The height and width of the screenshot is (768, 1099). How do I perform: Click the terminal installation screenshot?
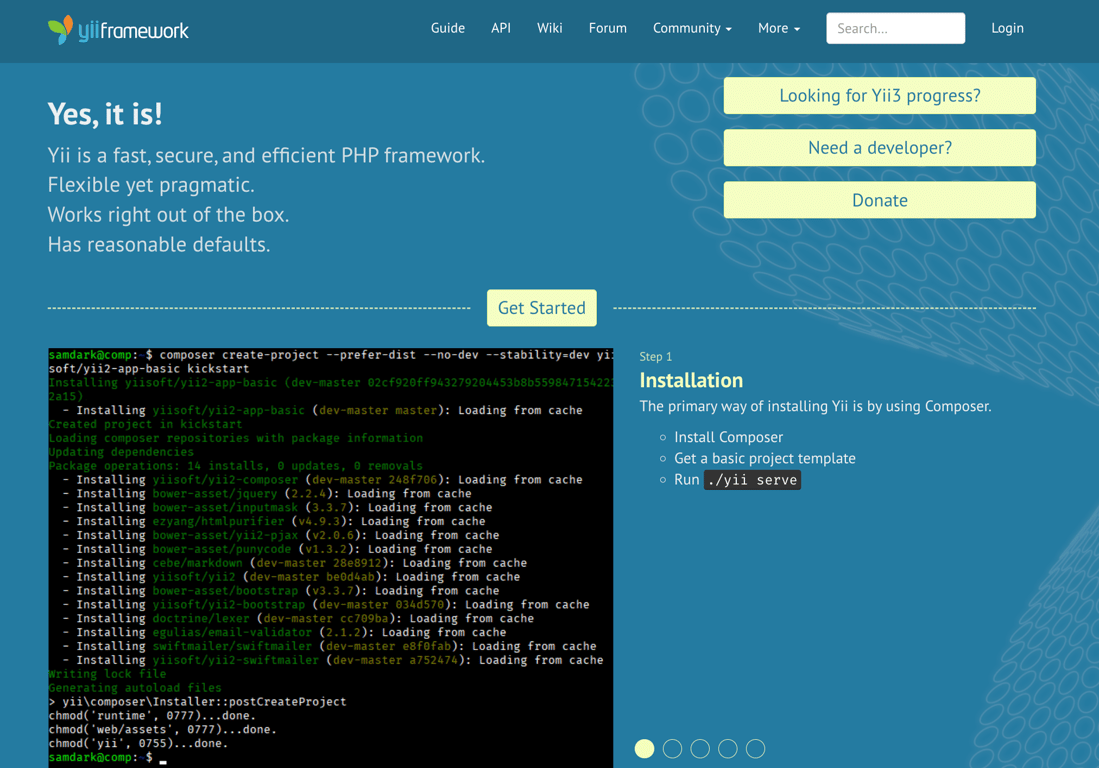331,558
